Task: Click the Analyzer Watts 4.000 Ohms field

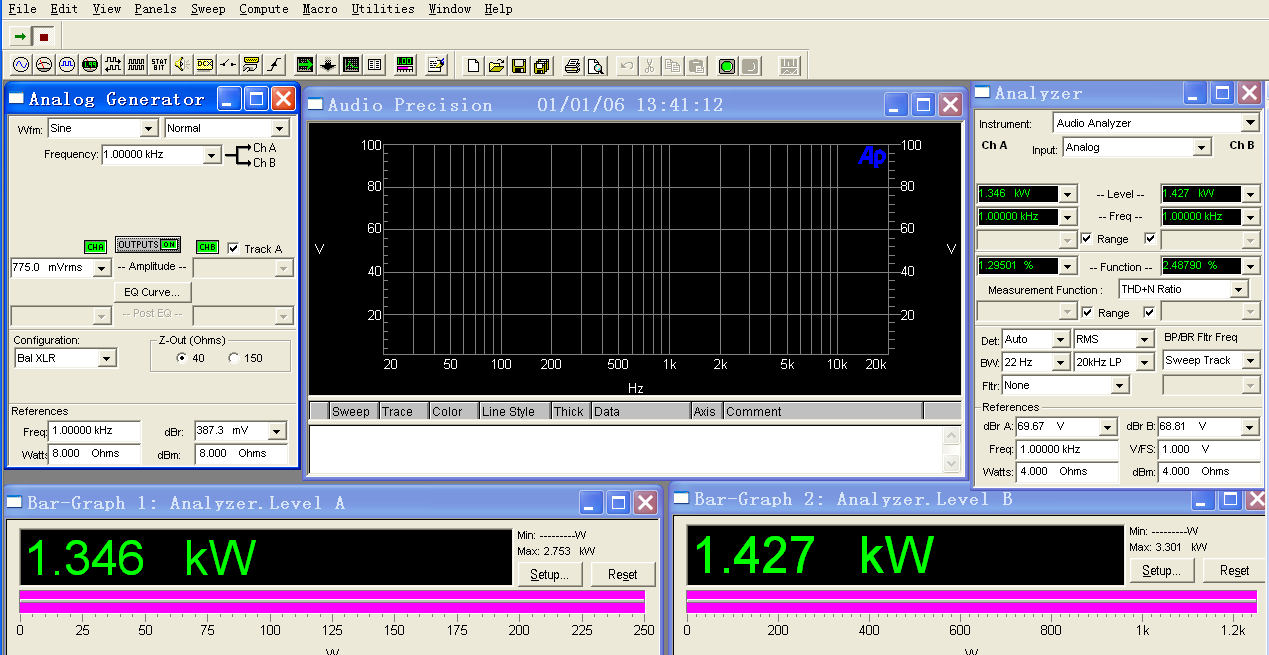Action: [1066, 471]
